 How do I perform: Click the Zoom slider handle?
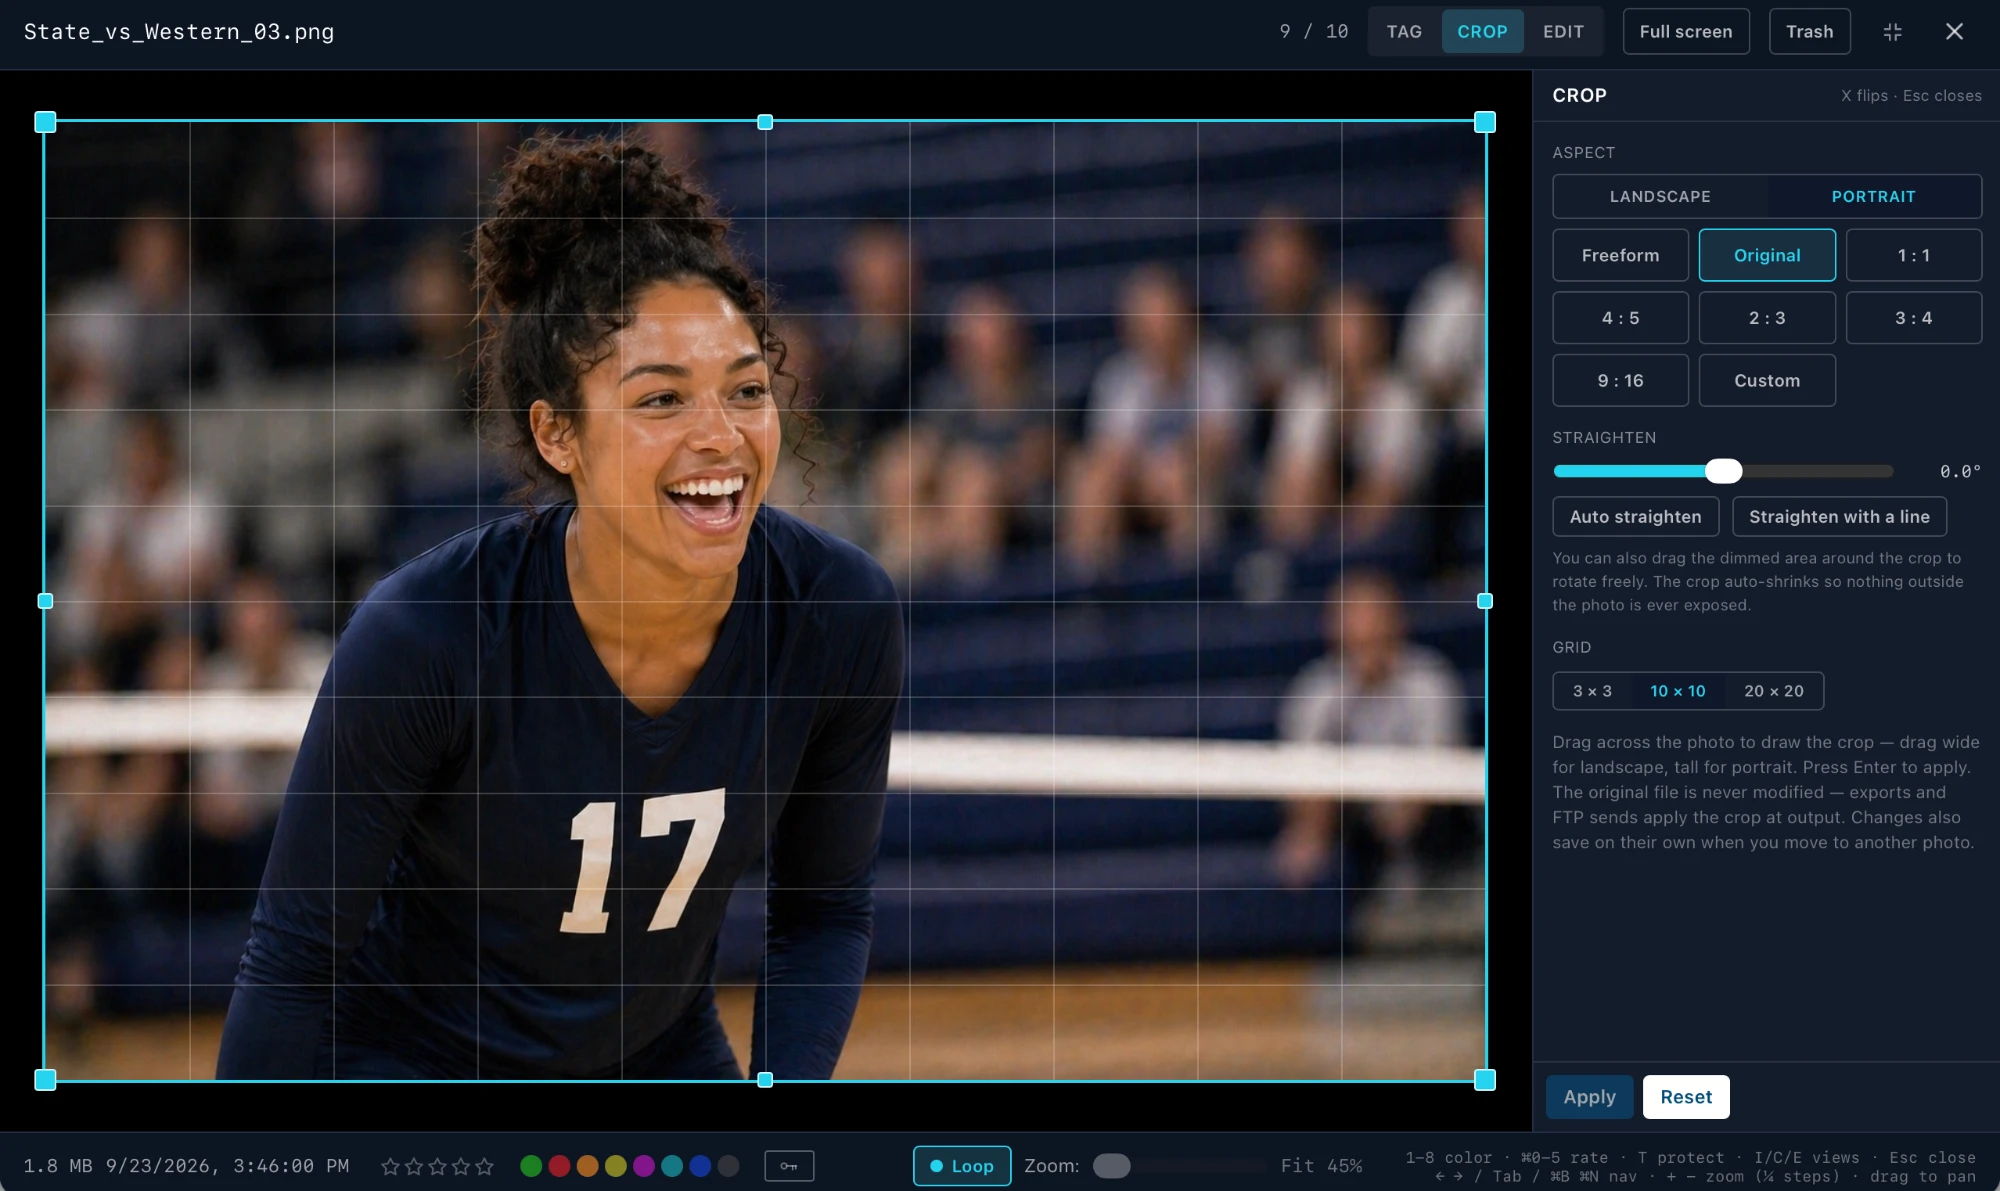1111,1166
